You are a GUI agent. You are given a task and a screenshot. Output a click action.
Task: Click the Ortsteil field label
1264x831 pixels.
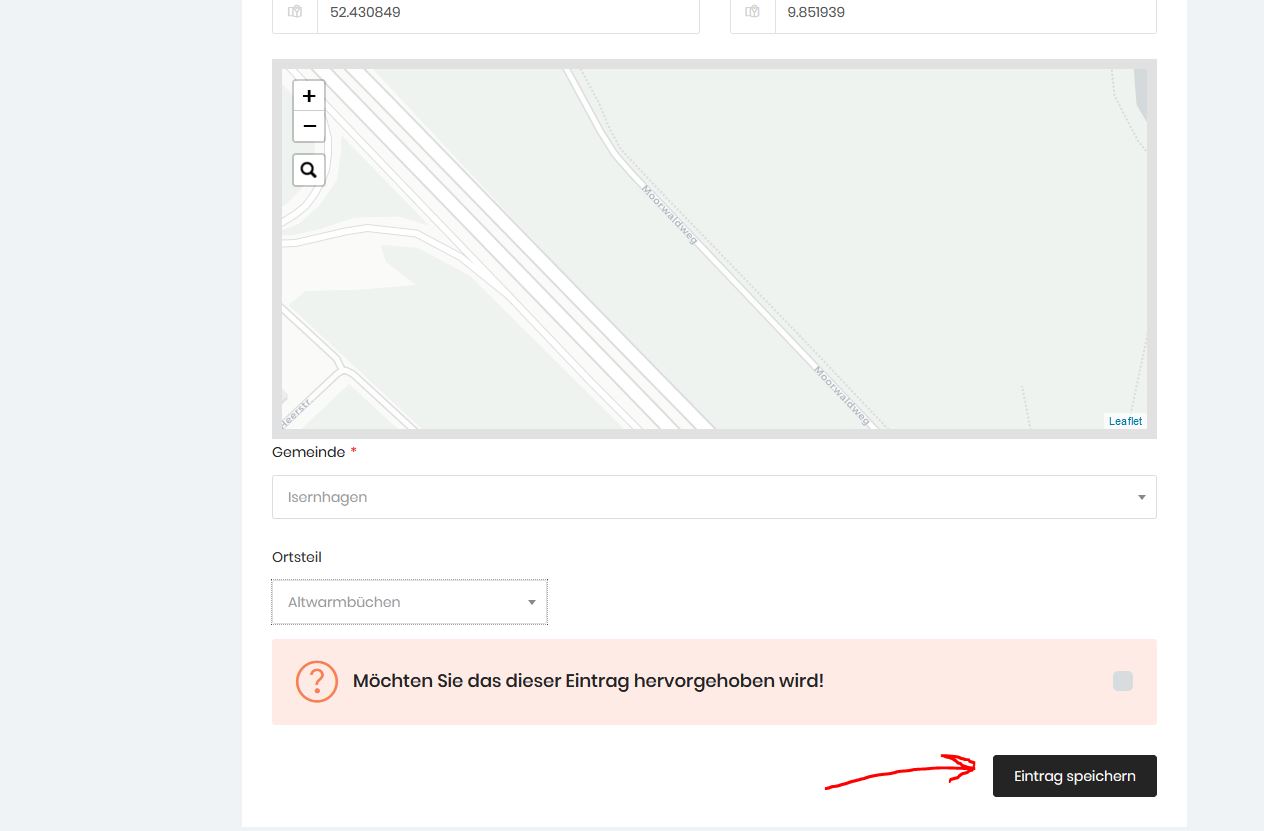(x=297, y=557)
